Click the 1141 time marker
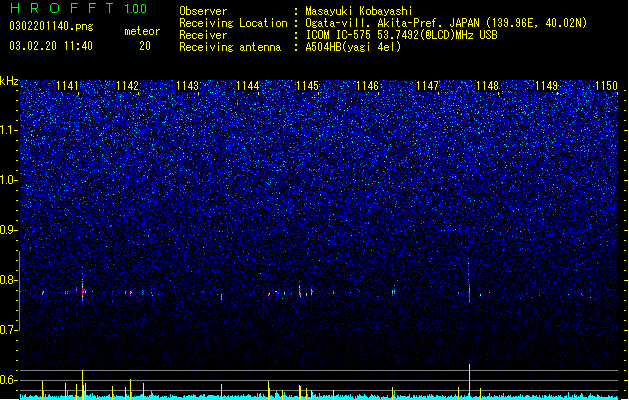 [67, 86]
